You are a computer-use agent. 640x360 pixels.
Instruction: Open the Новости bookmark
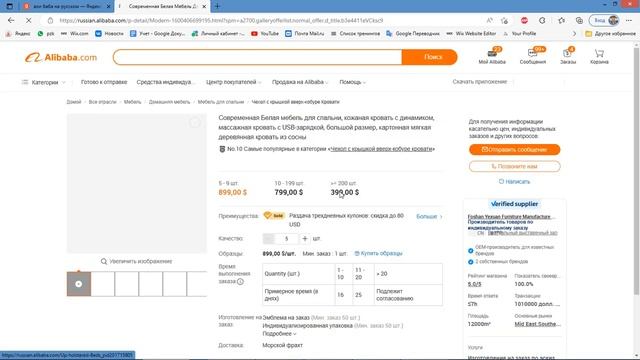click(109, 33)
